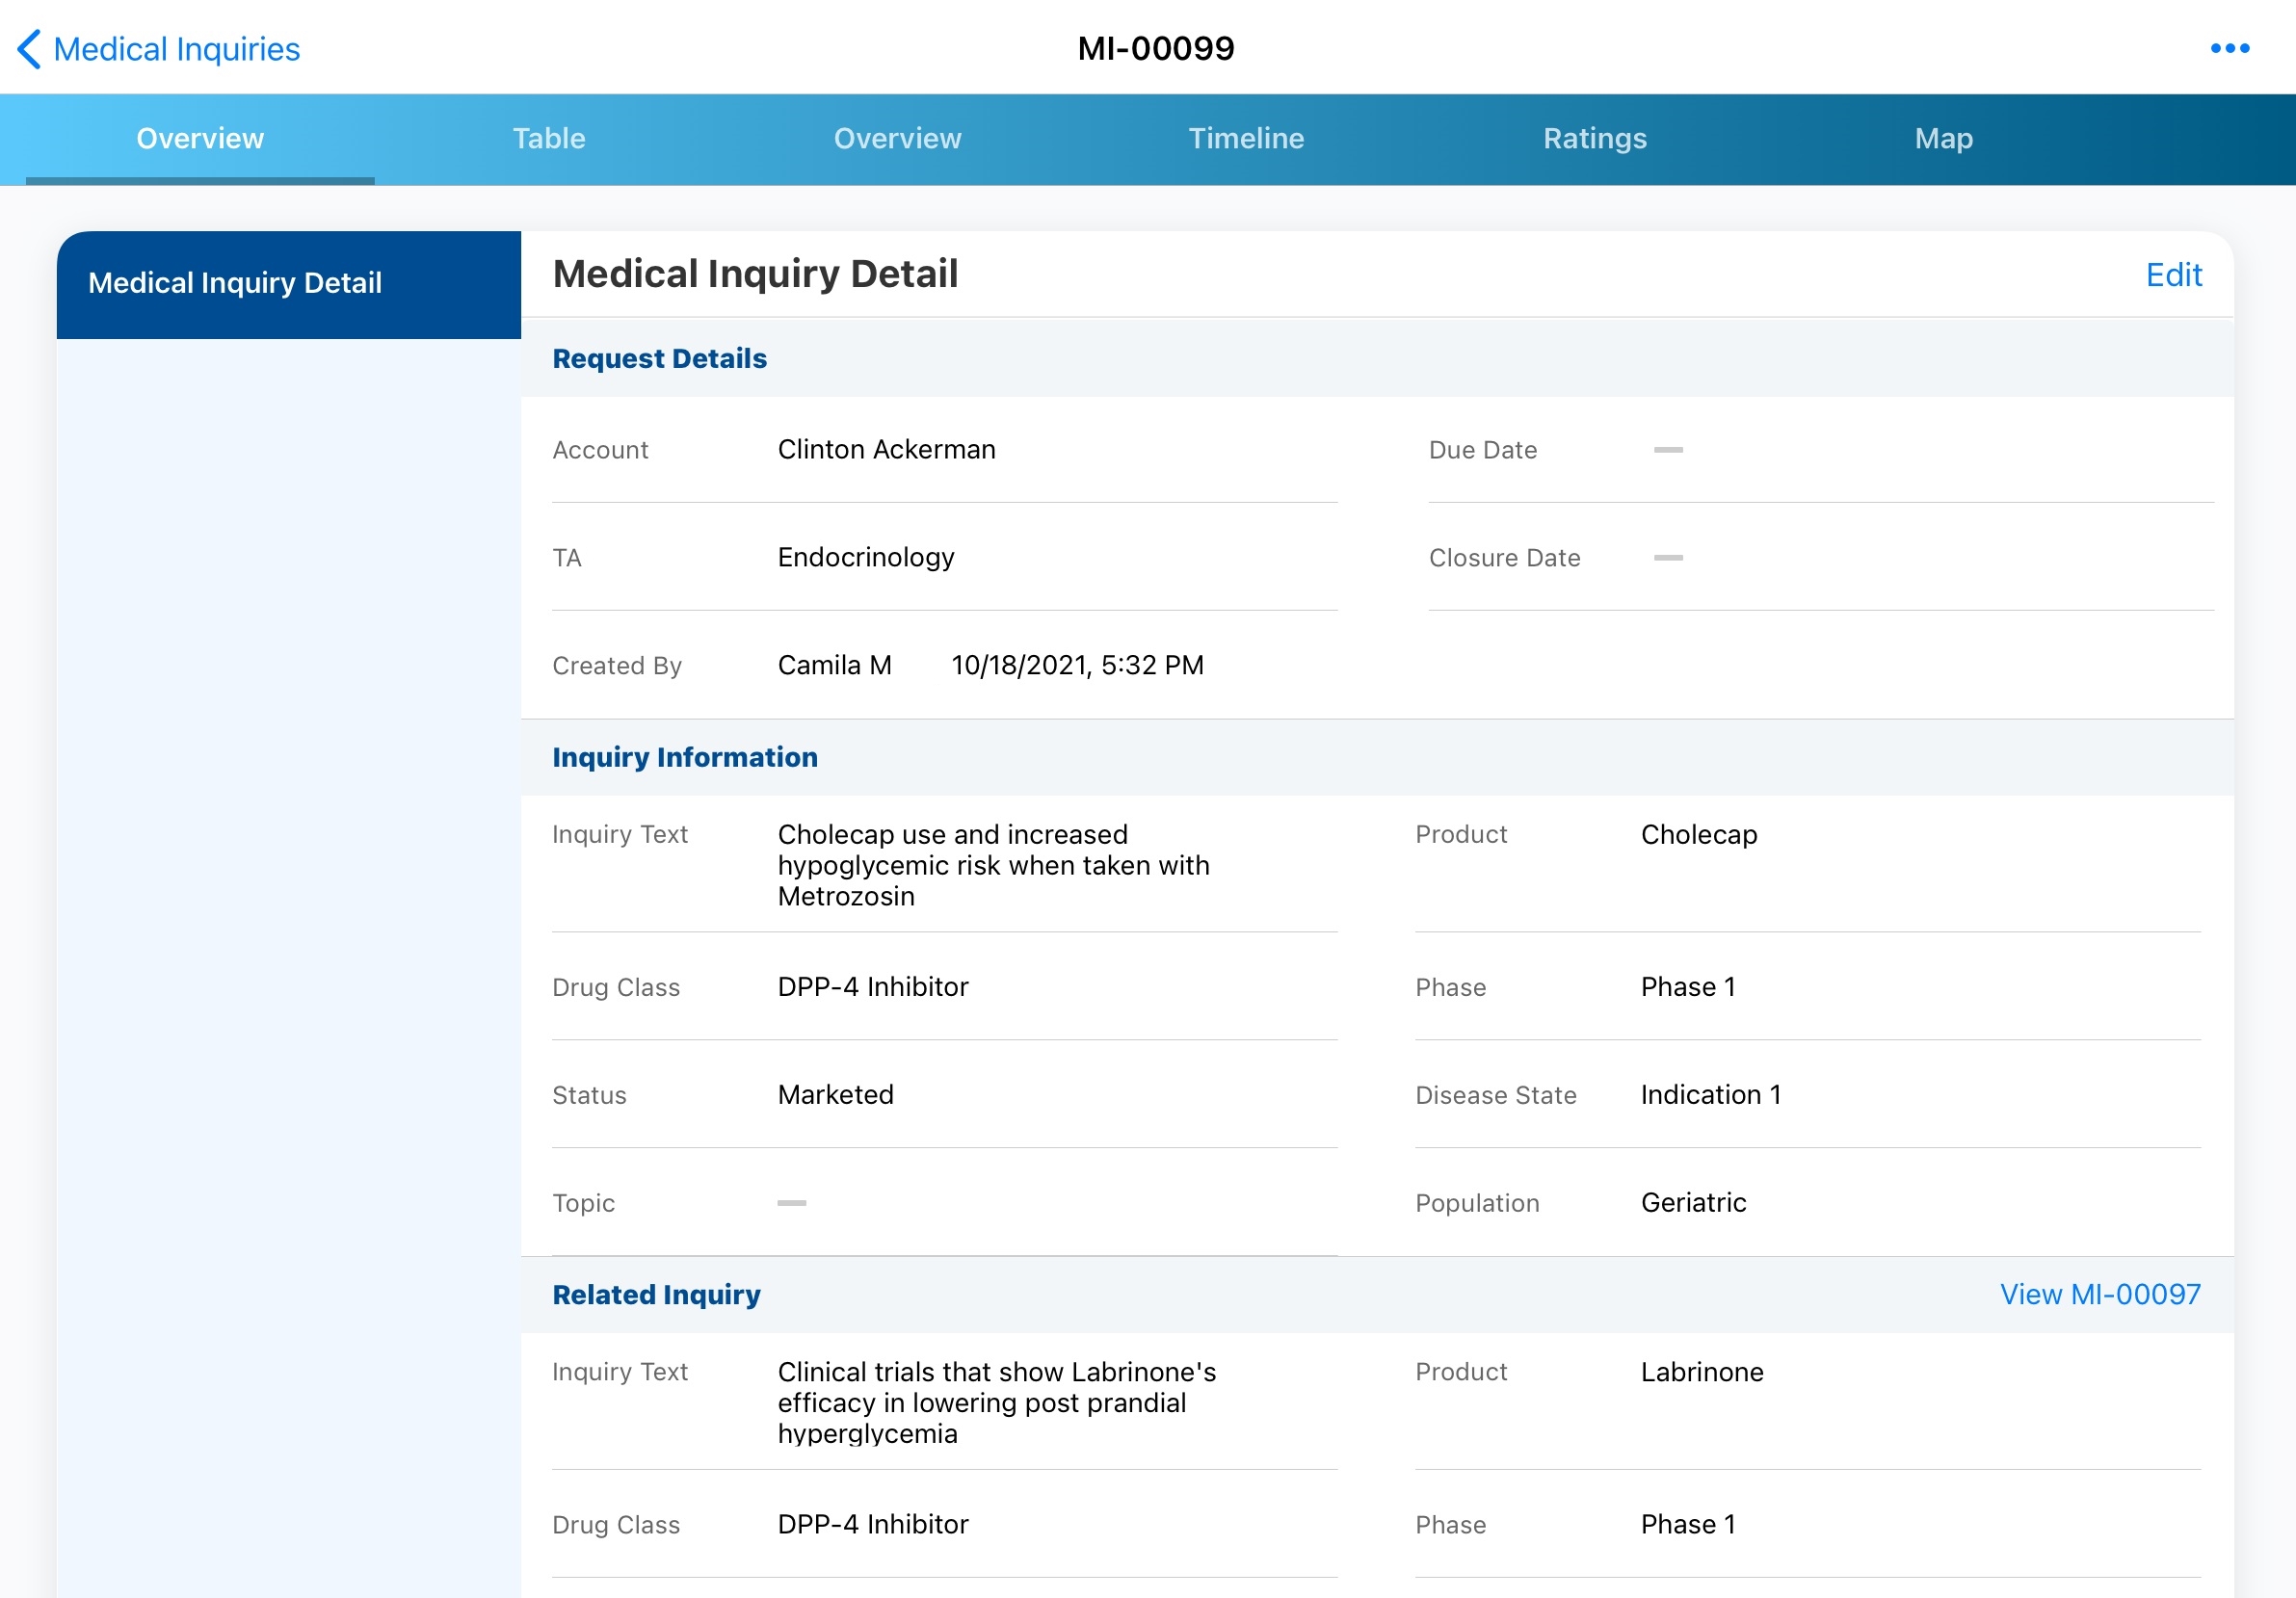Click Edit on Medical Inquiry Detail
The image size is (2296, 1598).
click(2173, 274)
